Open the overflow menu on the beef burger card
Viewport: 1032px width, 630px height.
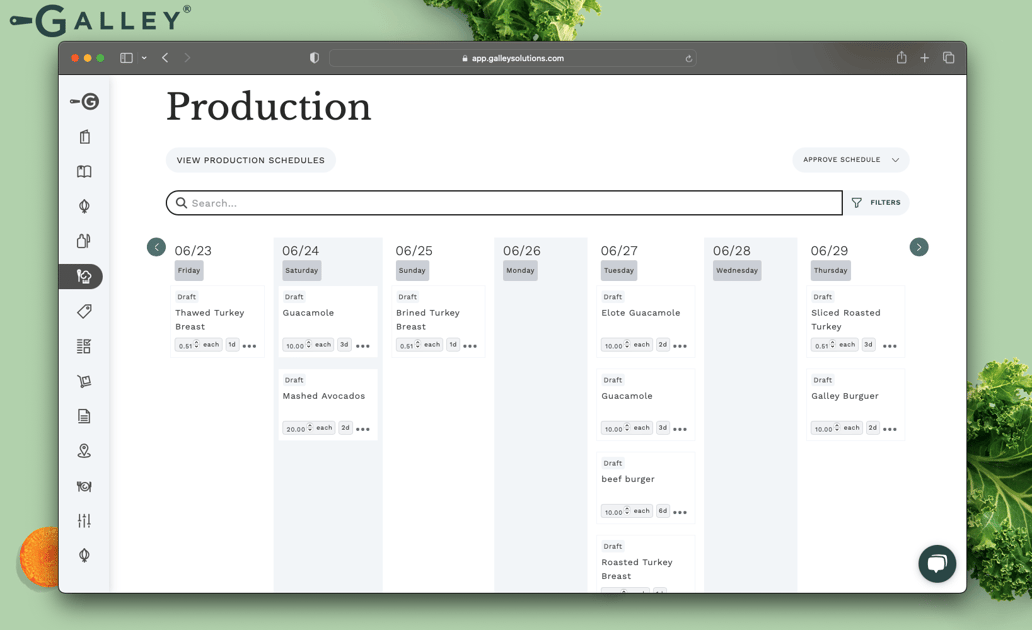coord(678,511)
